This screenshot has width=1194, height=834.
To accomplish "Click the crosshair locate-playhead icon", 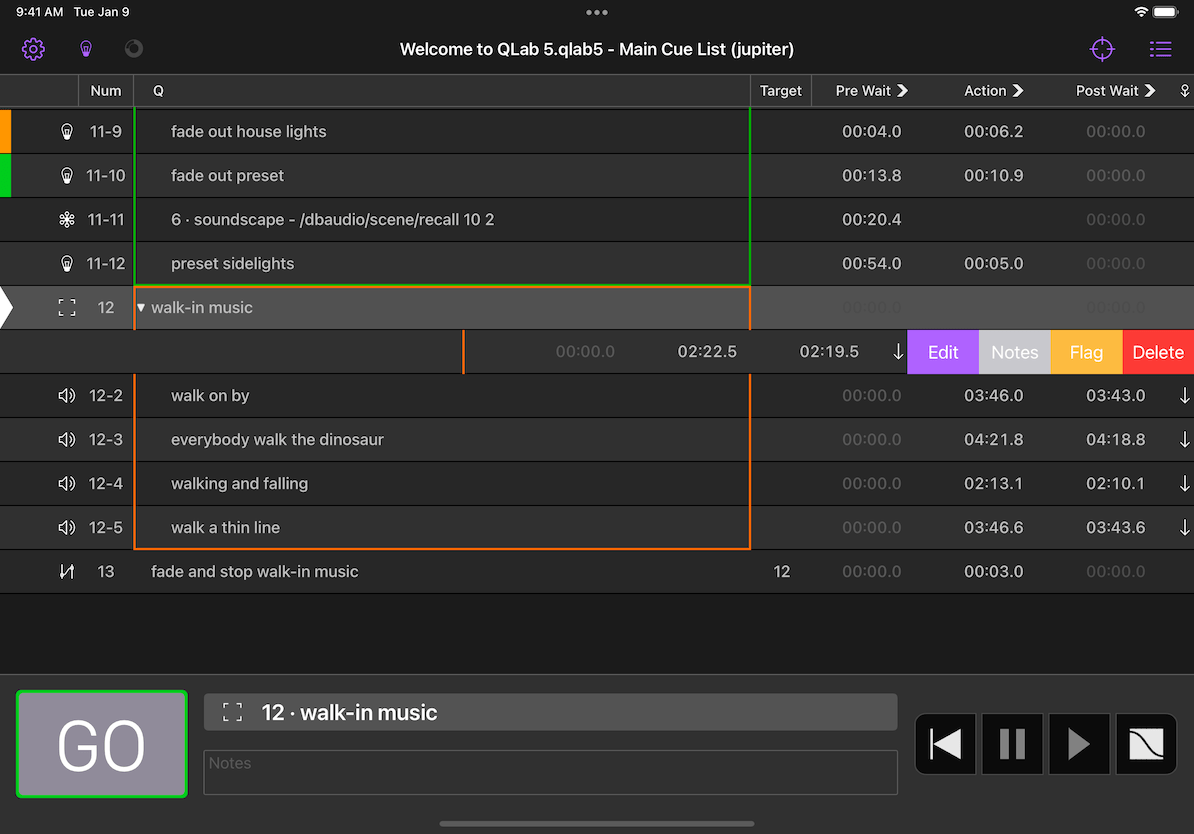I will click(x=1101, y=49).
